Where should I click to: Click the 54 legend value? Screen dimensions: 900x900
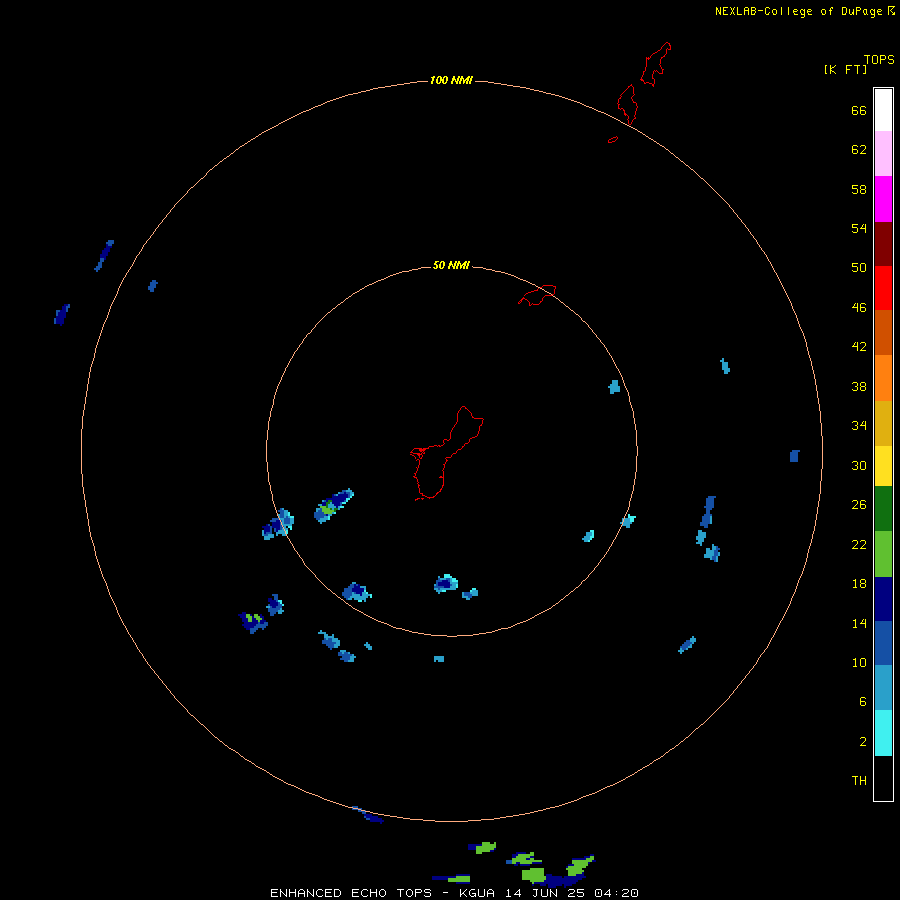[859, 228]
